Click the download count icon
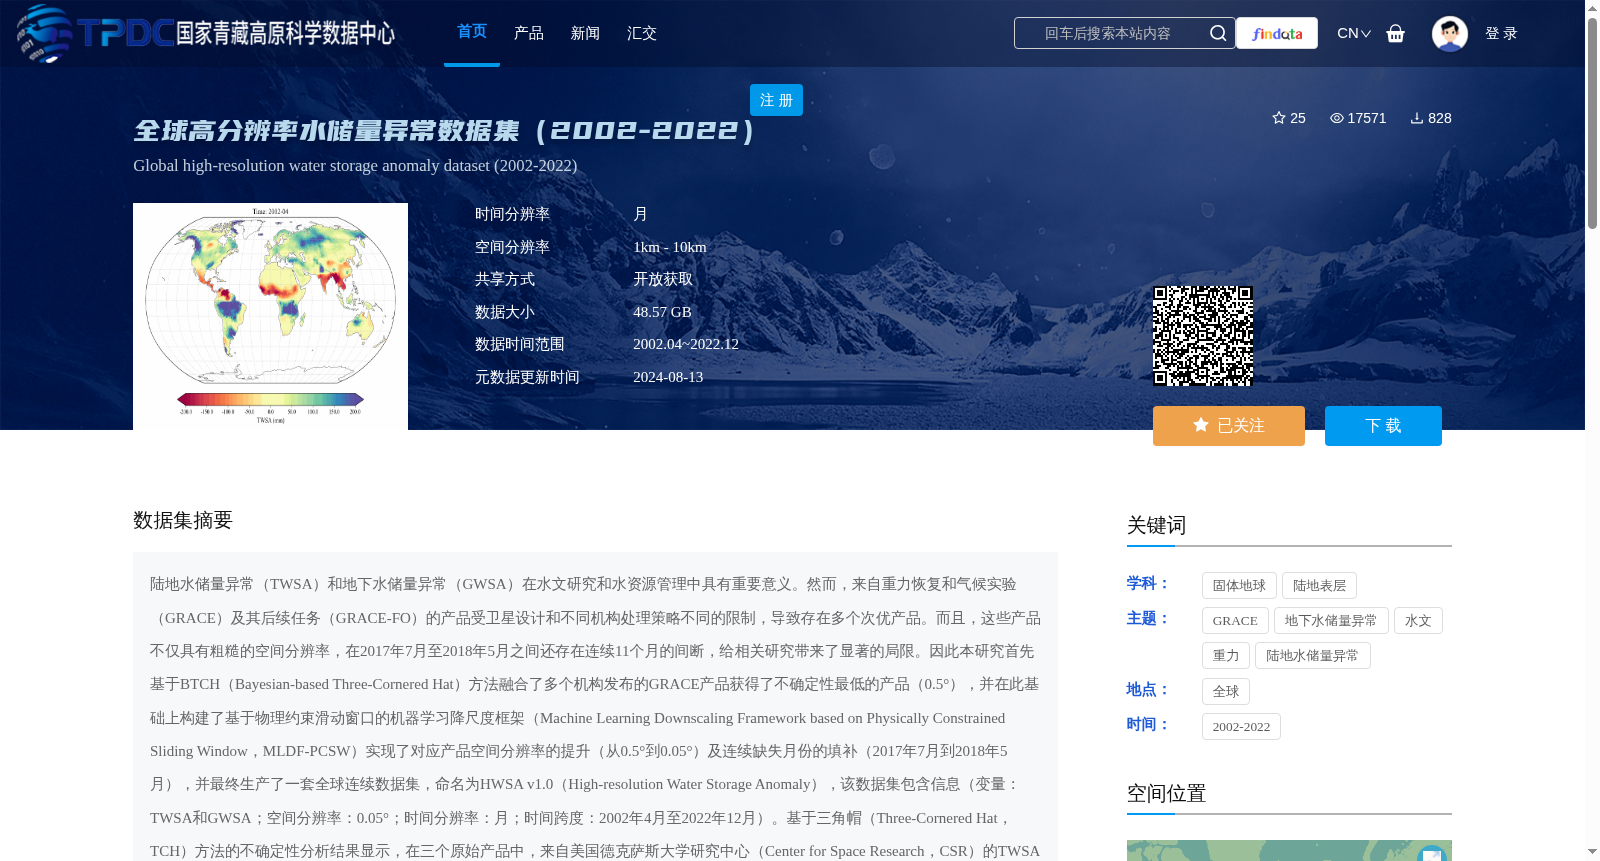The height and width of the screenshot is (861, 1600). [x=1416, y=118]
